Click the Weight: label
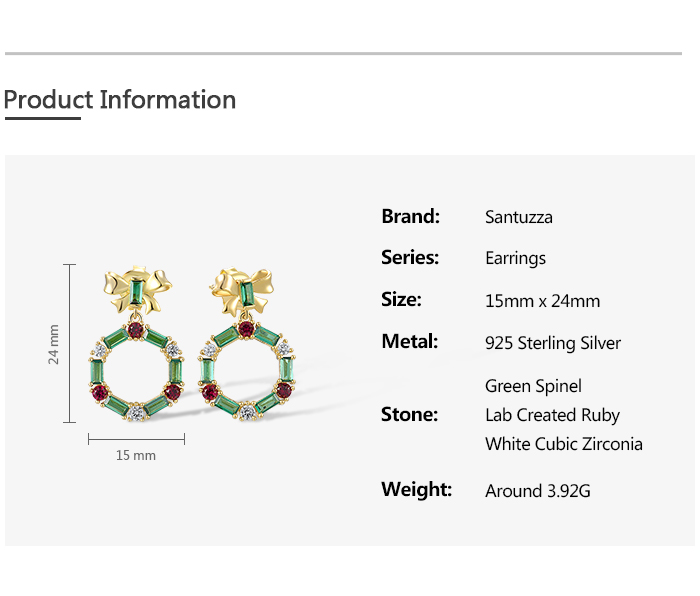Image resolution: width=700 pixels, height=596 pixels. pos(416,490)
